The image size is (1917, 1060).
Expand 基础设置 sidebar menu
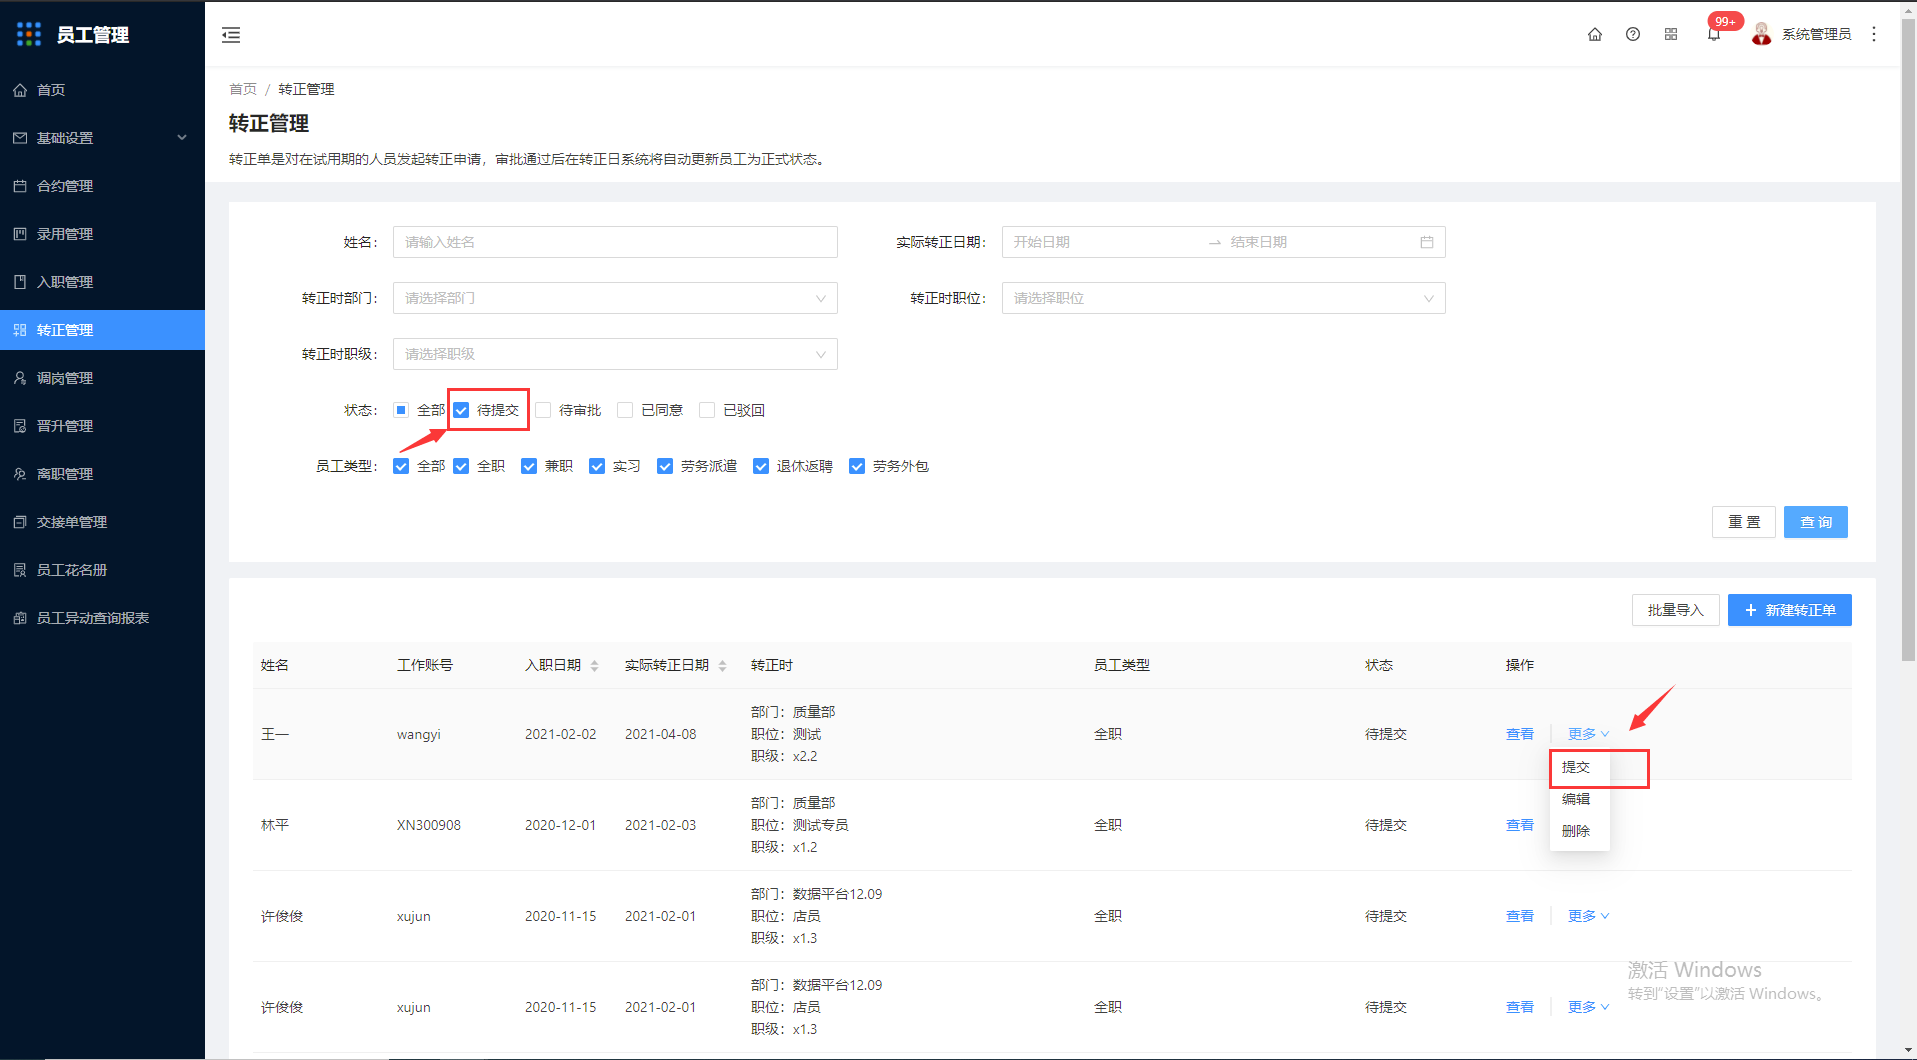tap(102, 138)
